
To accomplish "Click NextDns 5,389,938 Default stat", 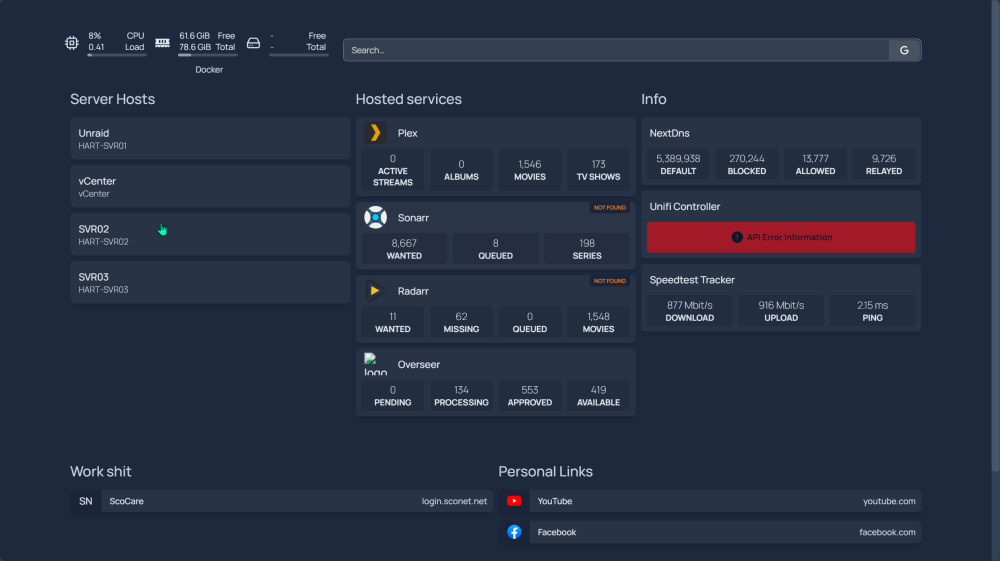I will coord(678,164).
